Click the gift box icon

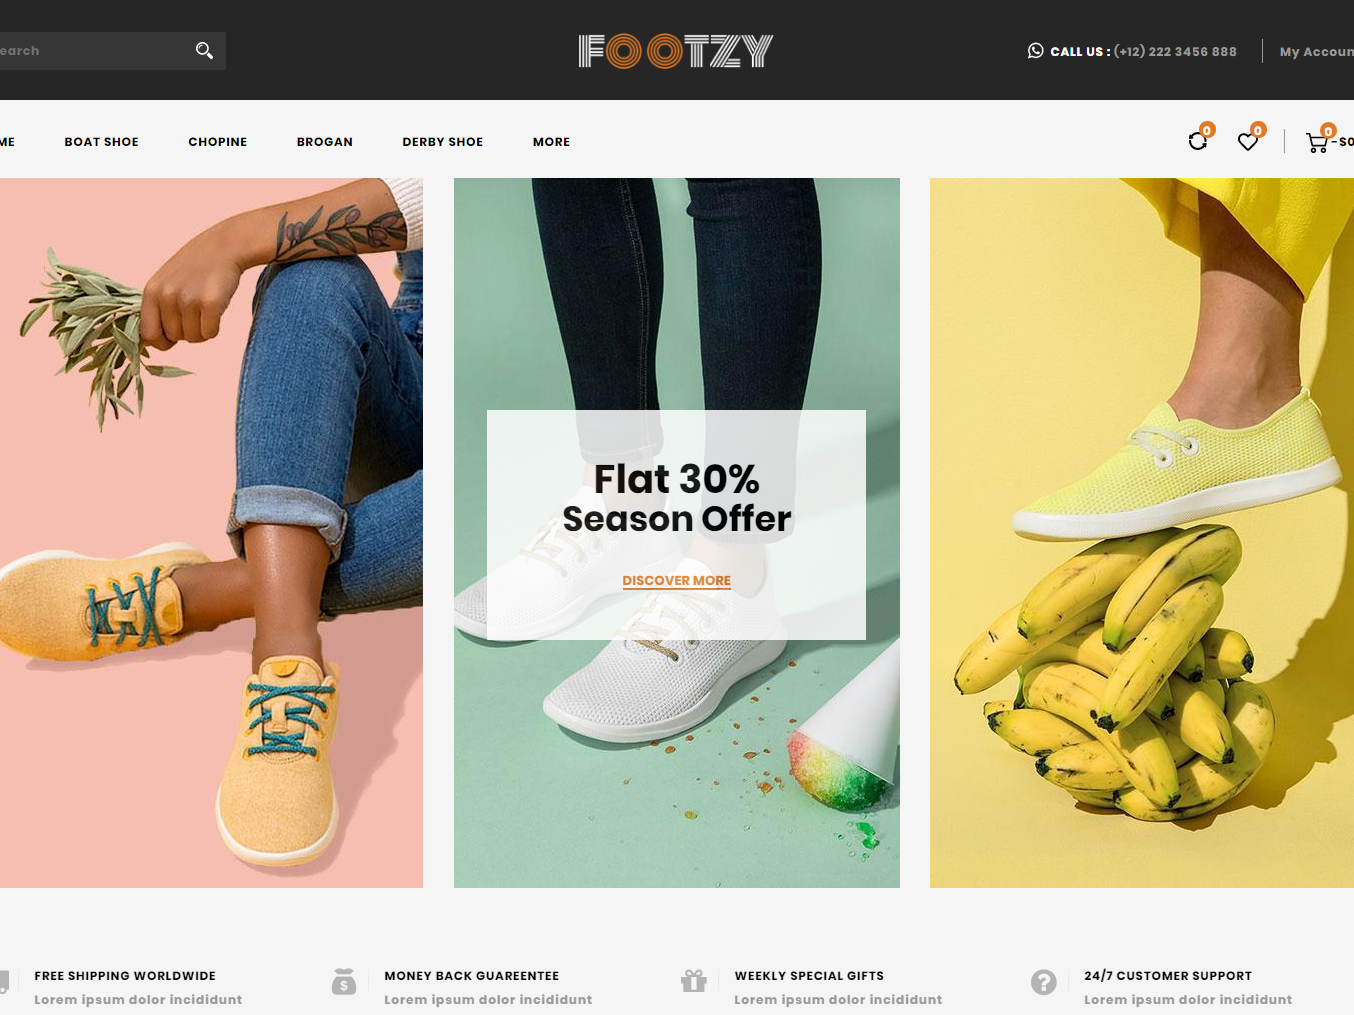point(694,981)
